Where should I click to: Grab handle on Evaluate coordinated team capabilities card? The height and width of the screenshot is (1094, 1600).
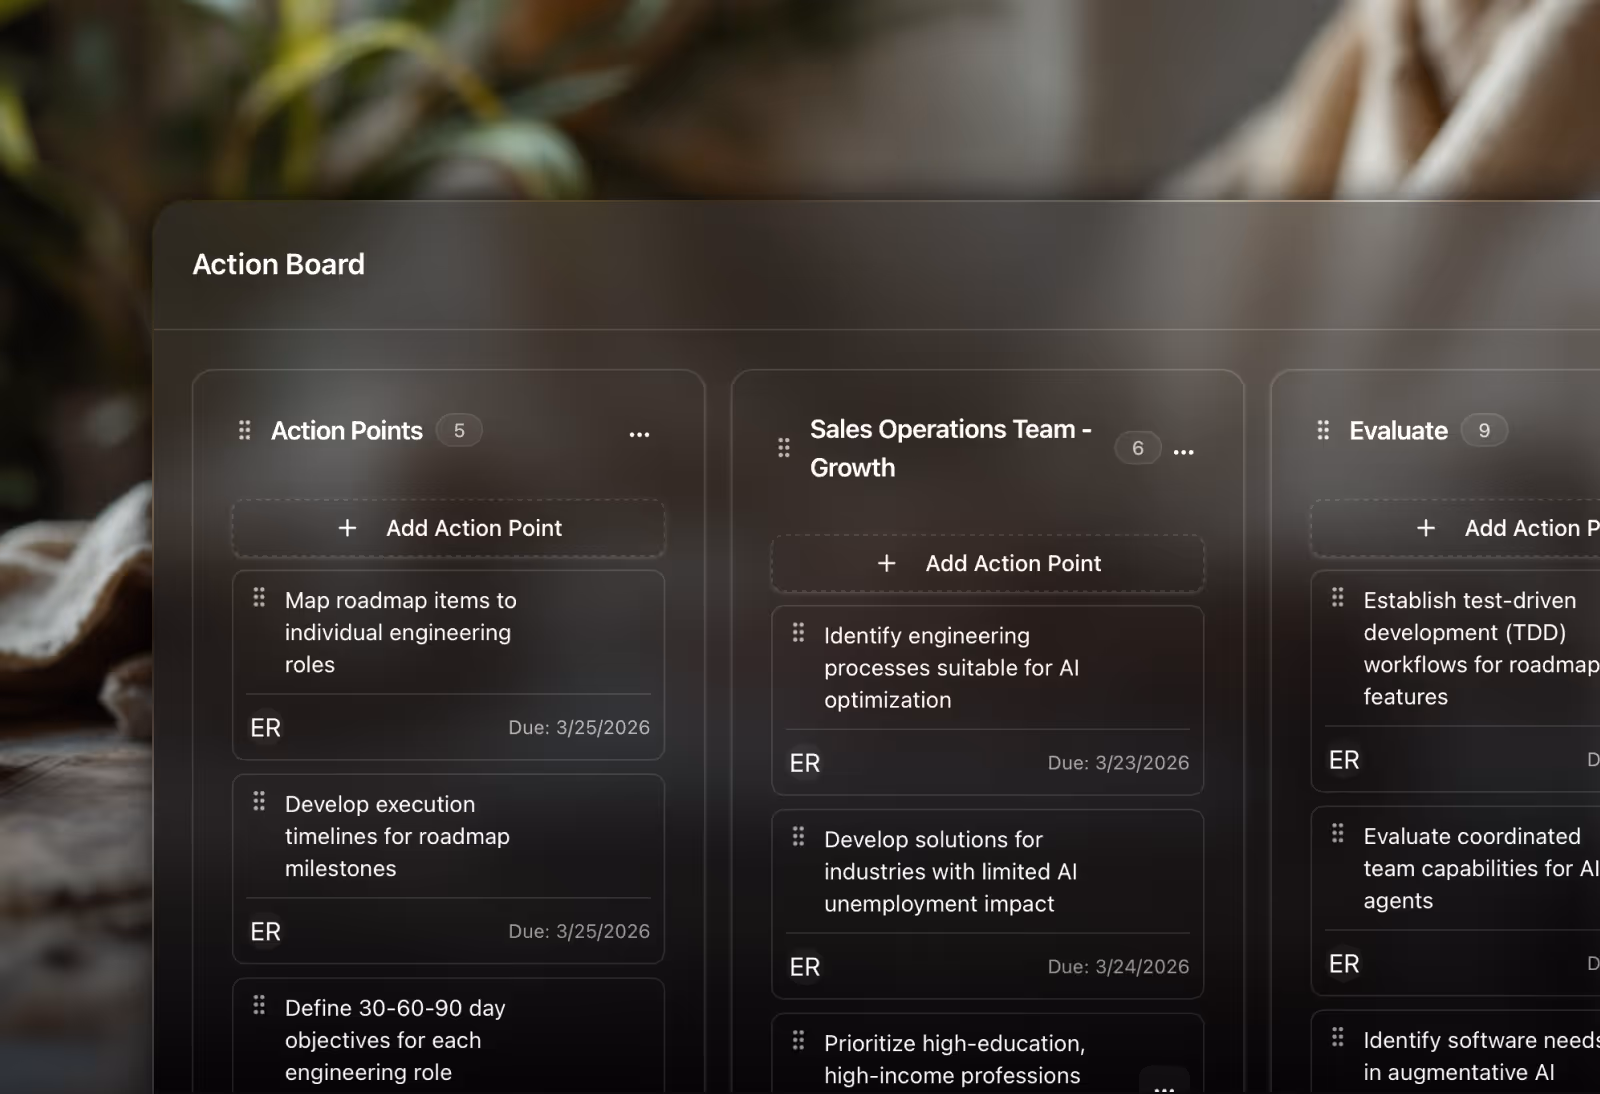[1338, 833]
